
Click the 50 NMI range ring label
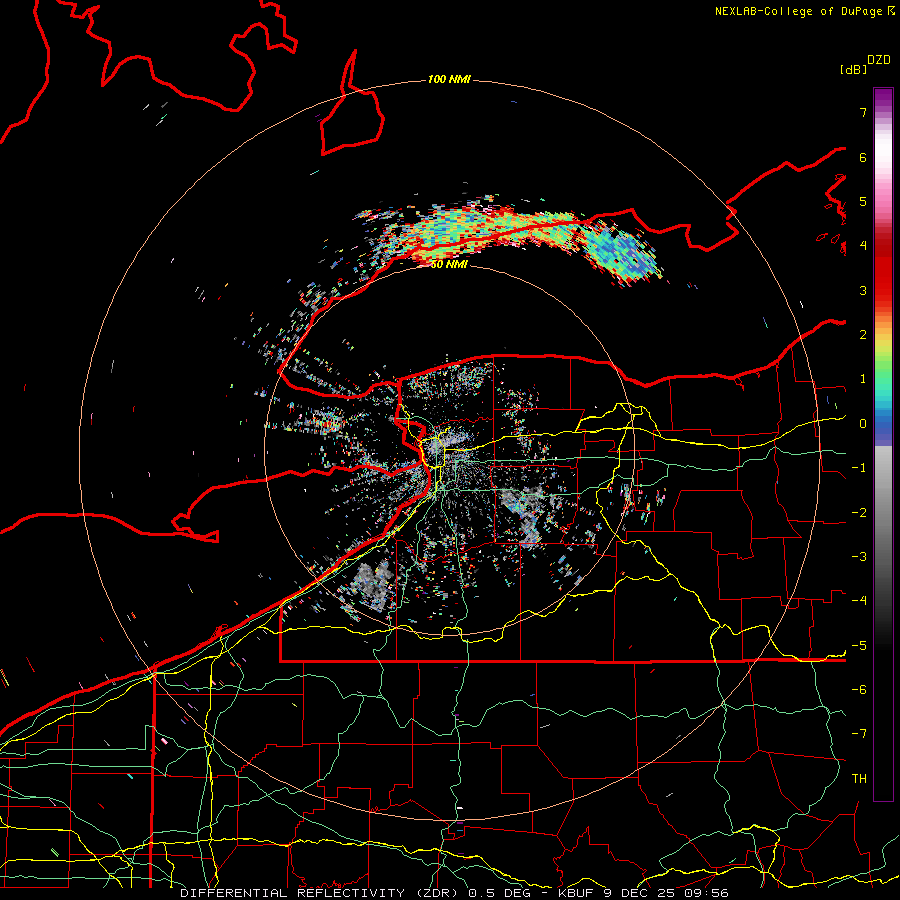pos(449,265)
